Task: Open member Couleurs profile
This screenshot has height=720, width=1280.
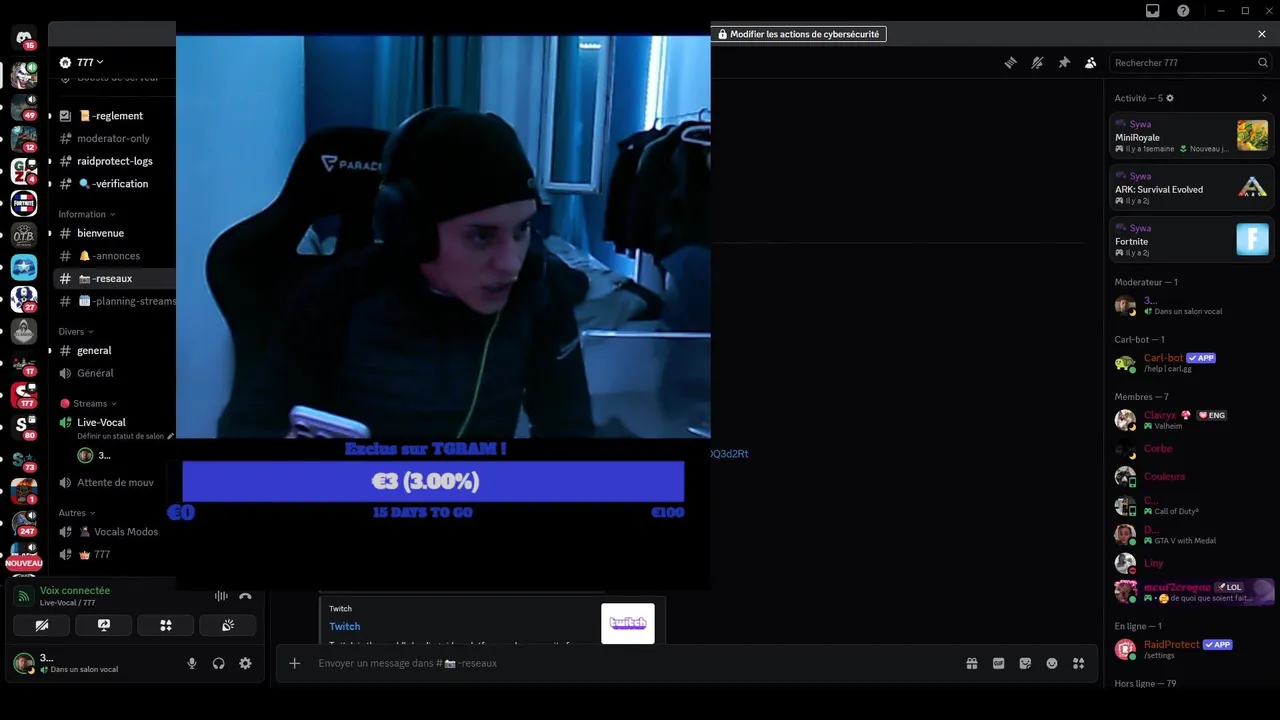Action: (x=1191, y=477)
